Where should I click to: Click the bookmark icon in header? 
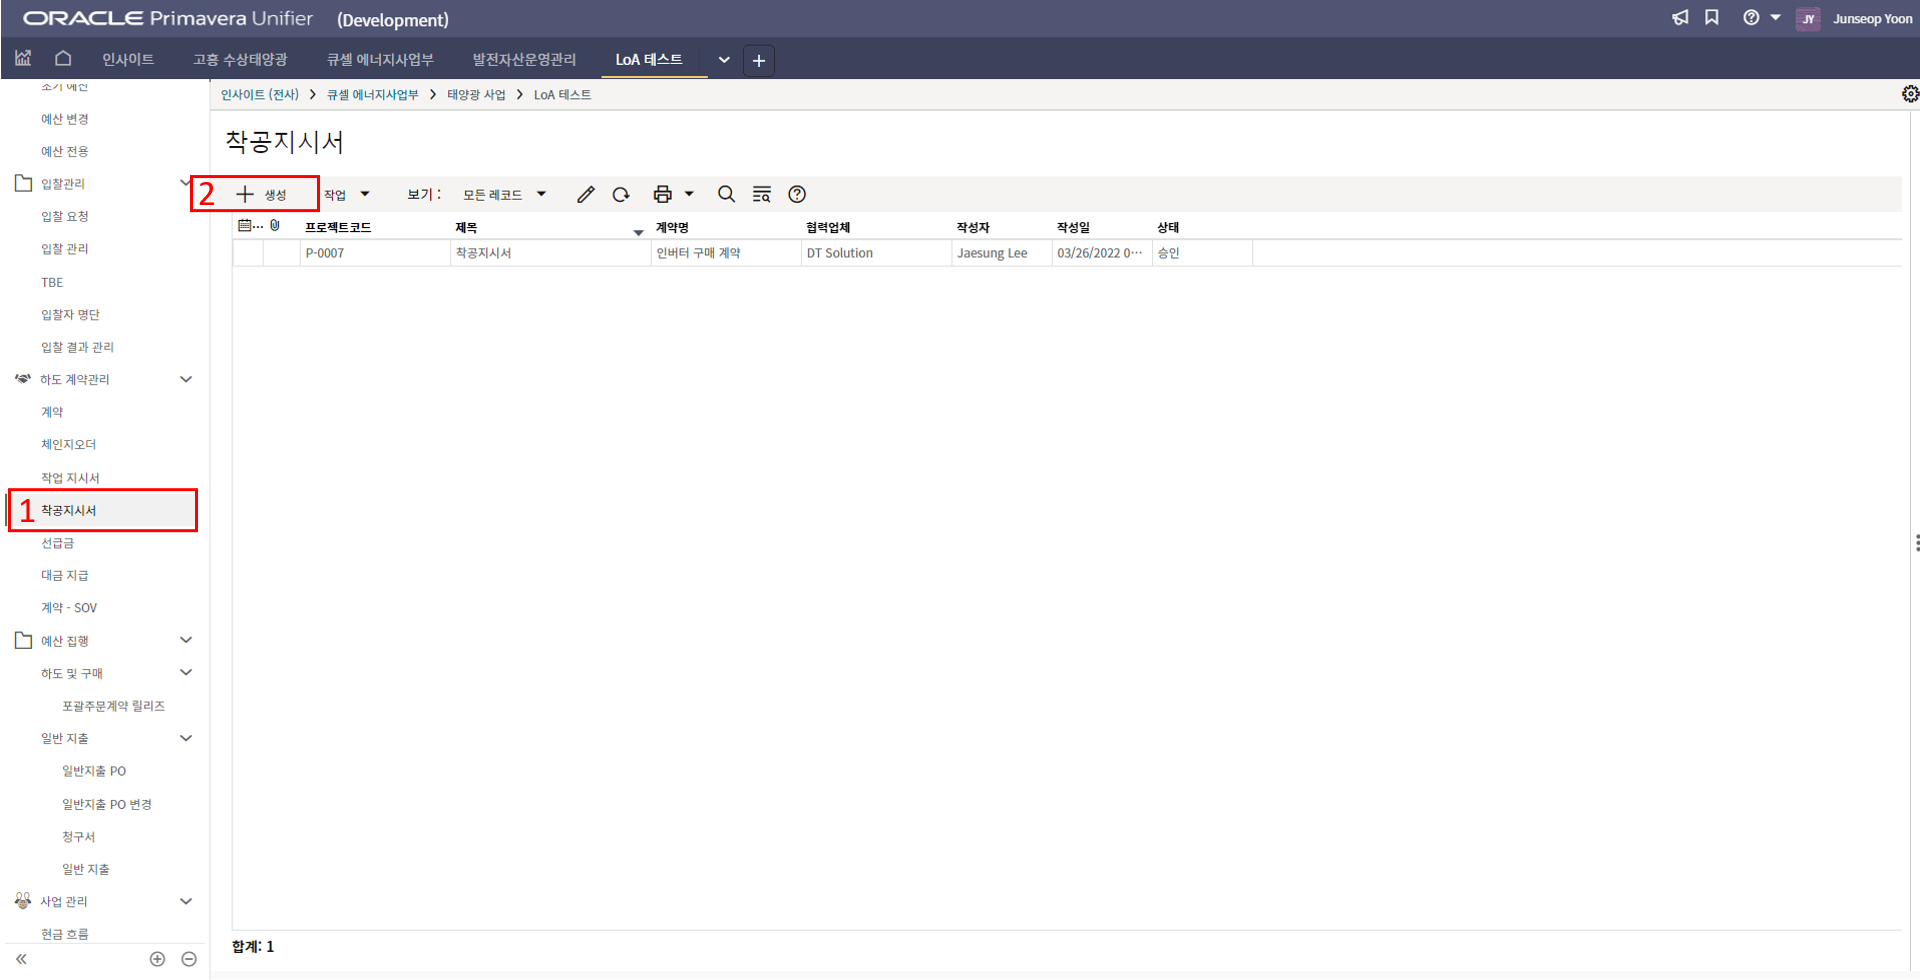[1712, 18]
